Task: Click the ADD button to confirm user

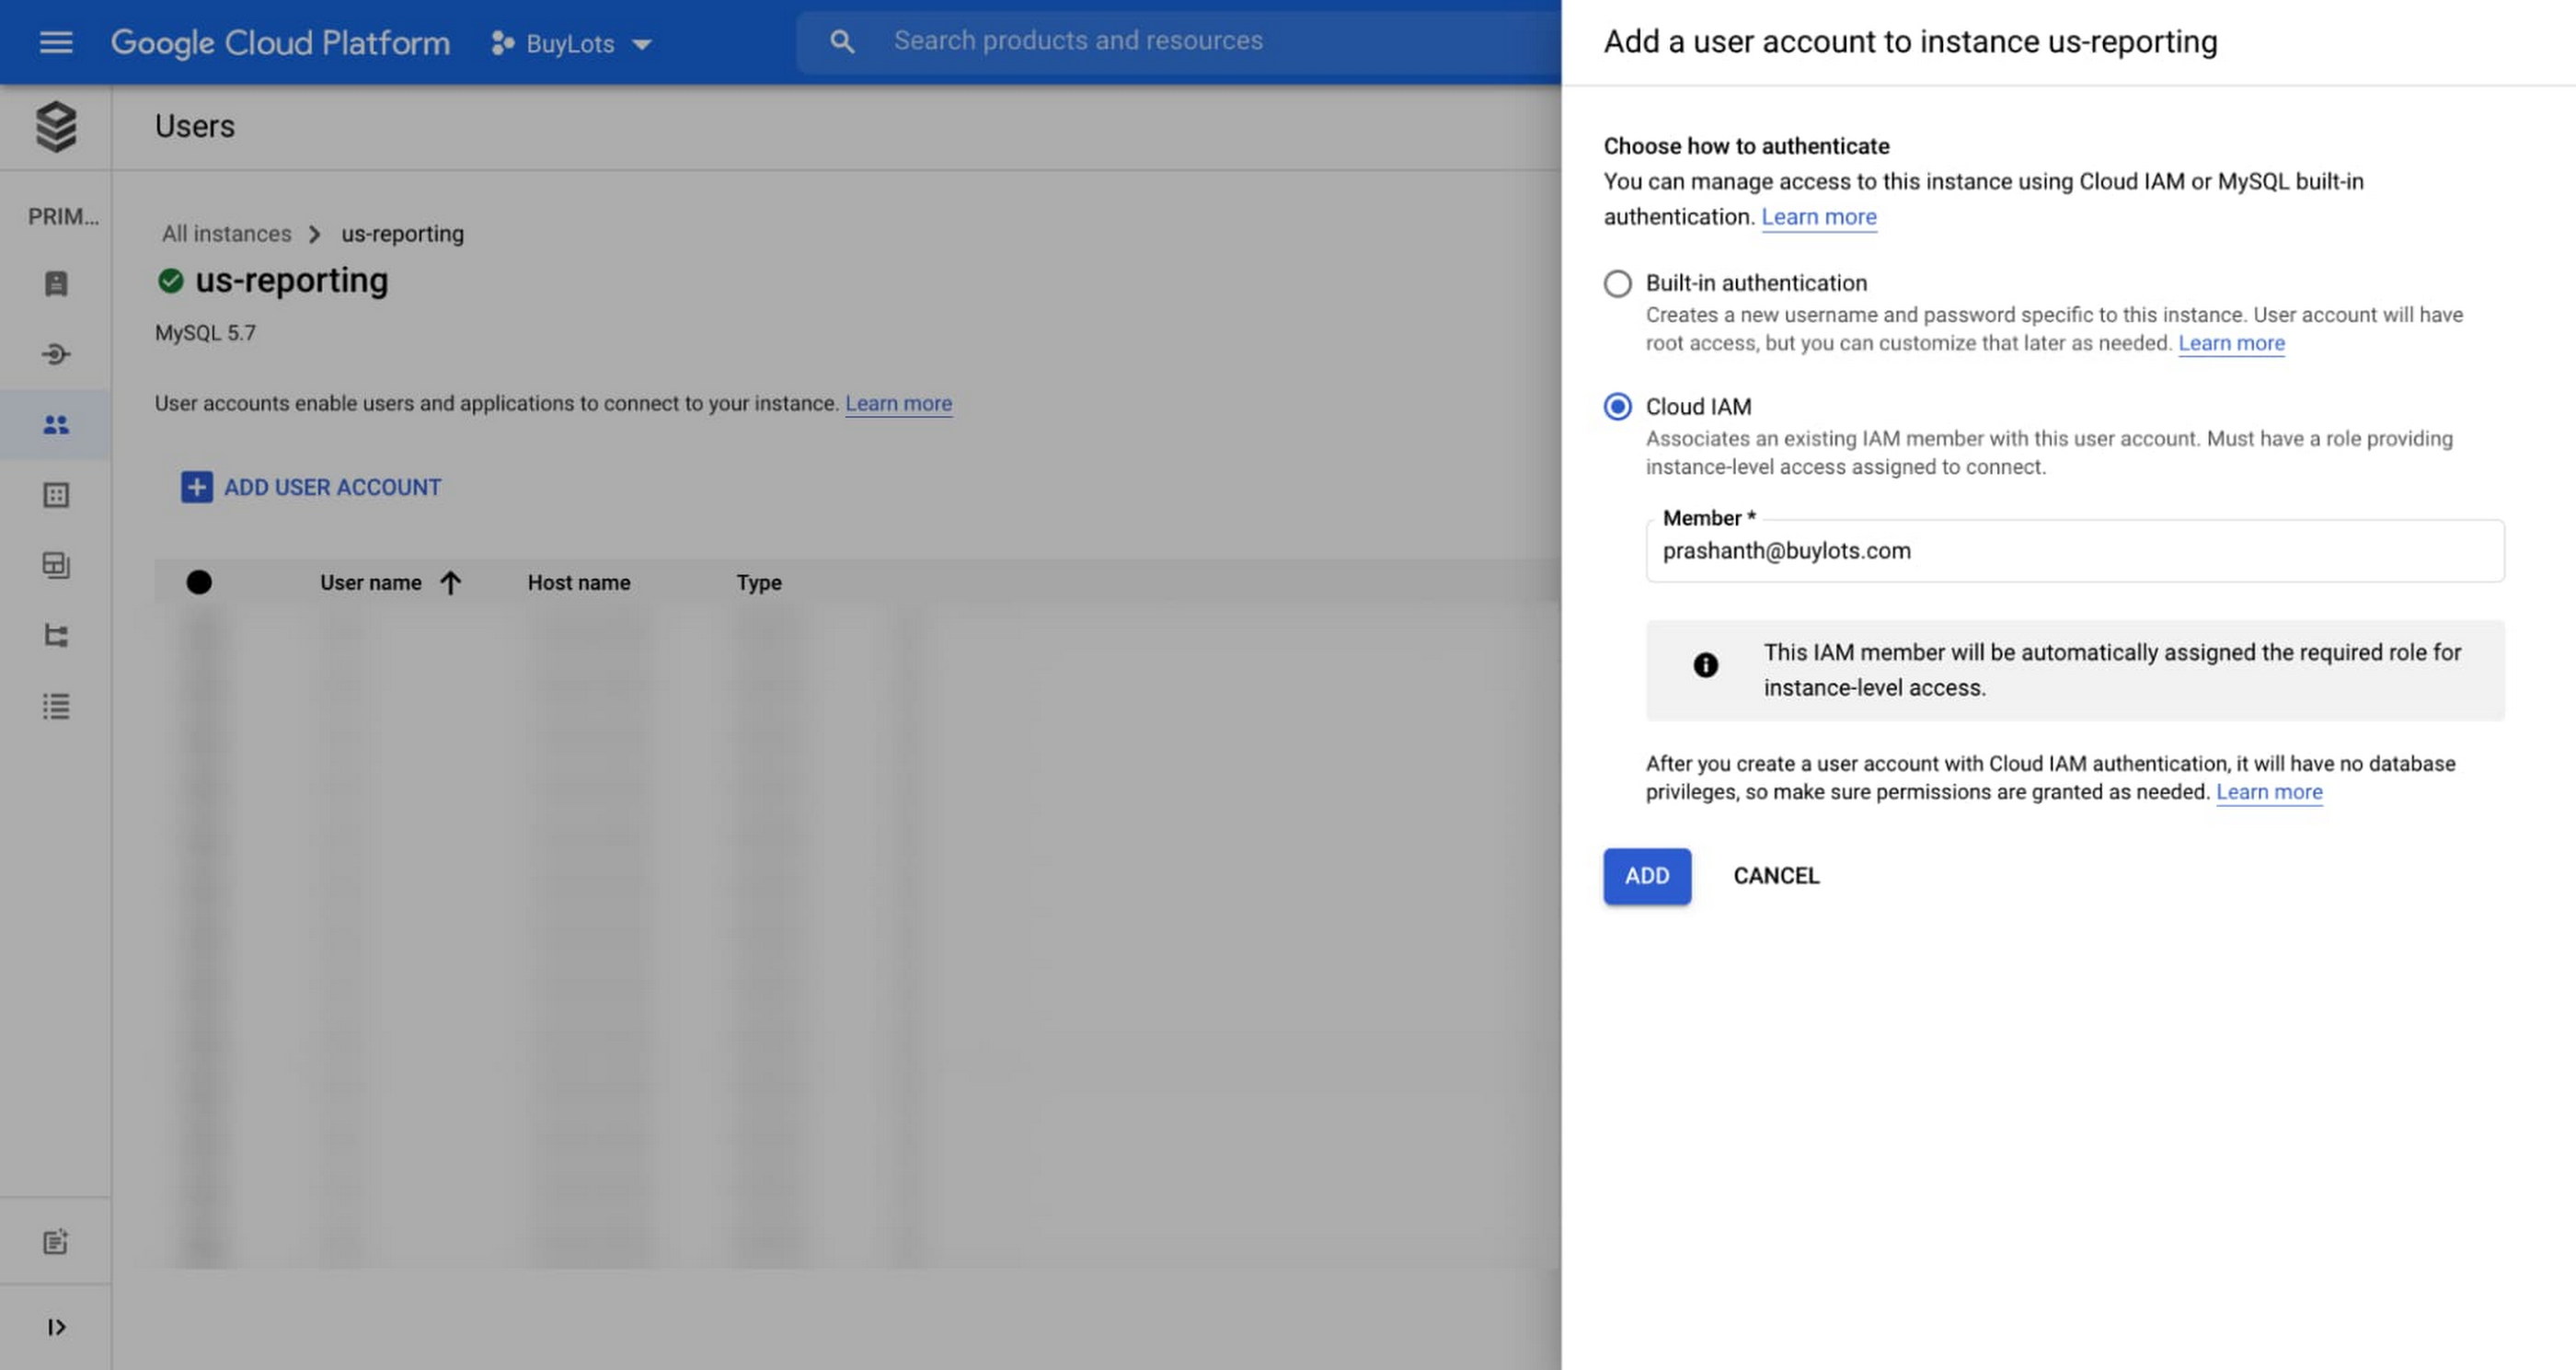Action: click(x=1646, y=874)
